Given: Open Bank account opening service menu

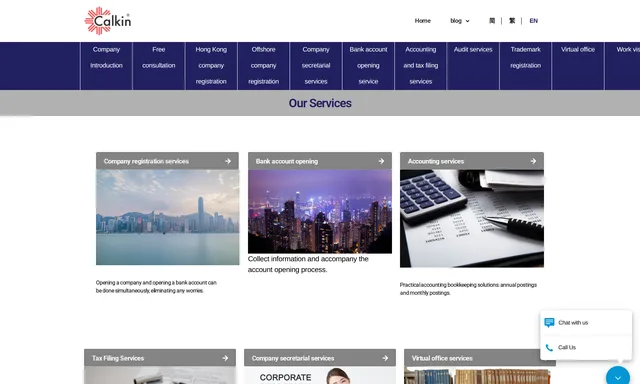Looking at the screenshot, I should pyautogui.click(x=368, y=65).
